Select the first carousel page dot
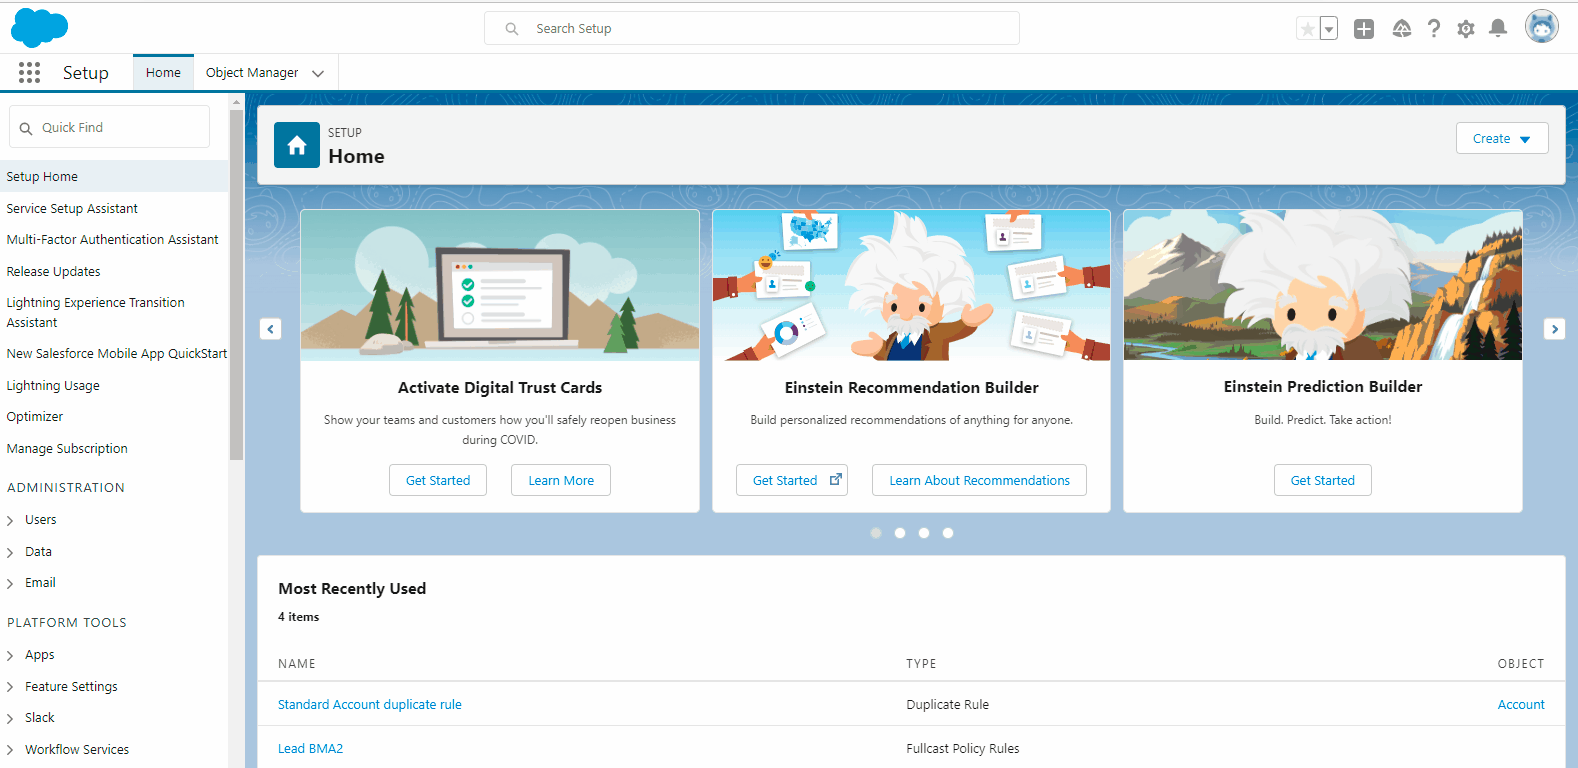This screenshot has width=1578, height=768. click(x=876, y=533)
